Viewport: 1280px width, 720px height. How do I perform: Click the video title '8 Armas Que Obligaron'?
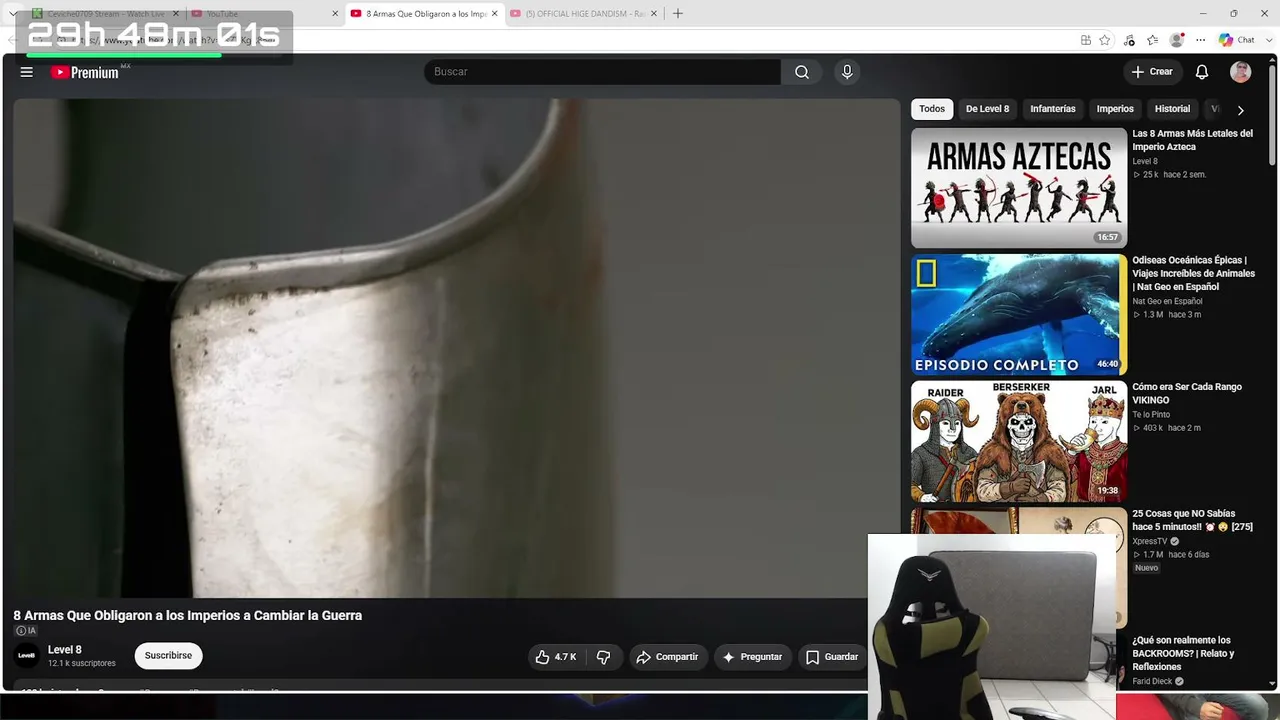tap(188, 615)
